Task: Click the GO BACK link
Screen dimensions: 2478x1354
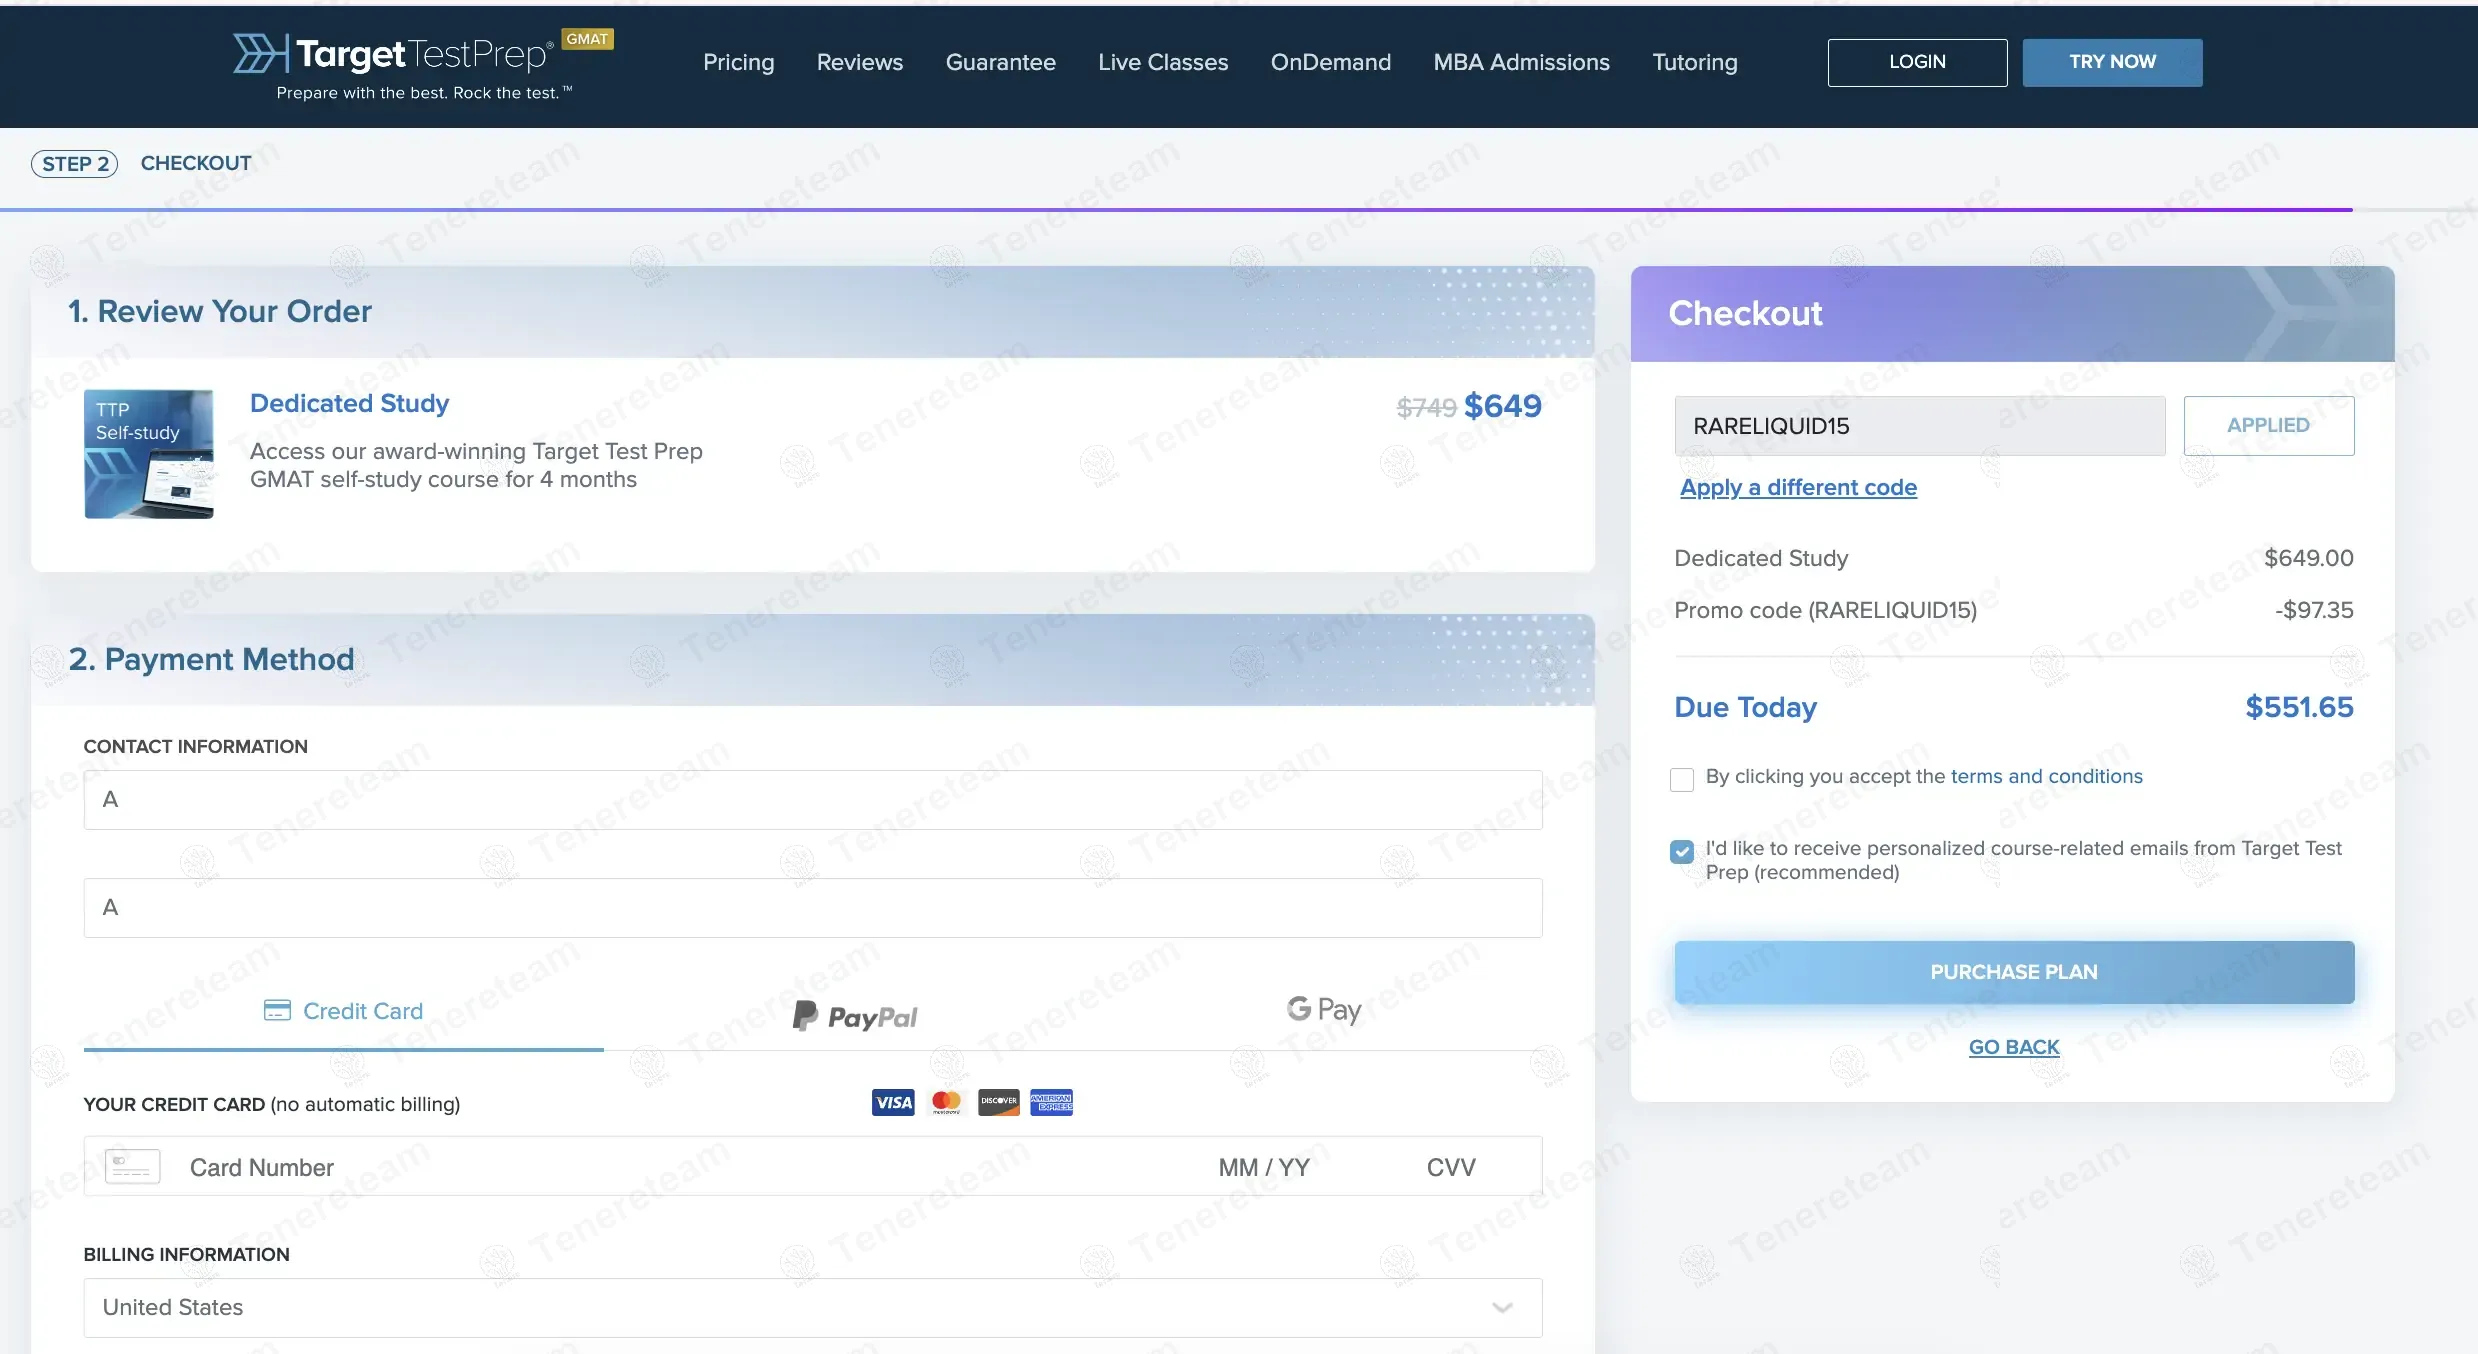Action: pyautogui.click(x=2013, y=1047)
